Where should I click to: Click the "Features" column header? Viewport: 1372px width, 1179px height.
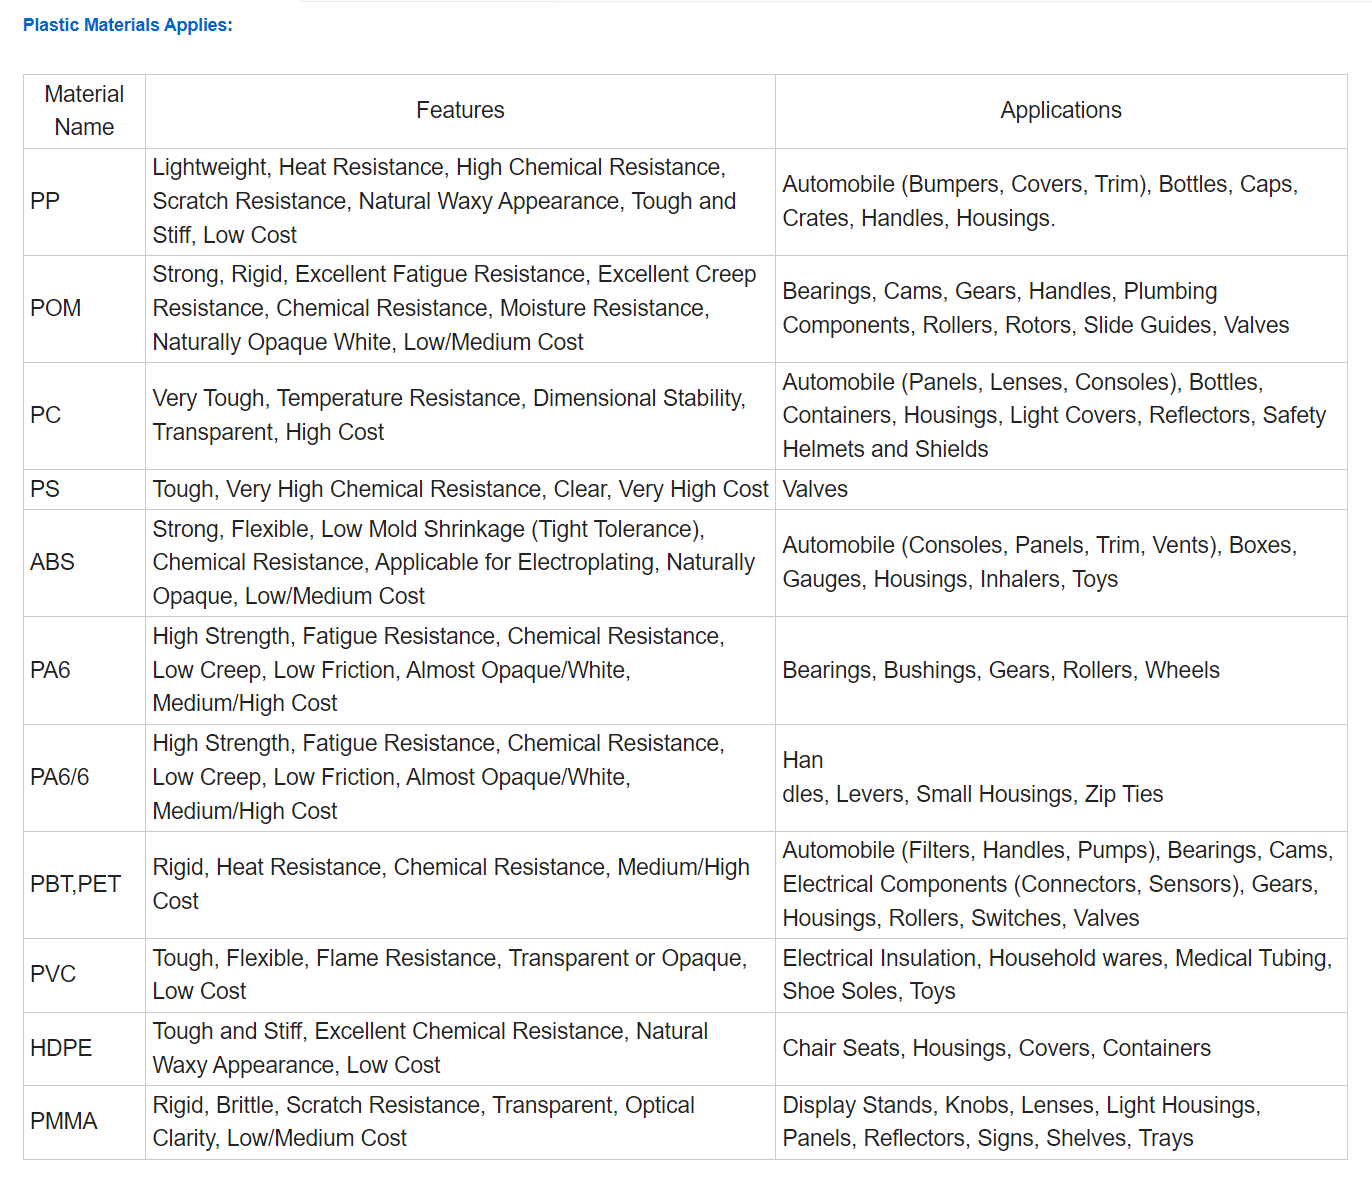click(460, 110)
